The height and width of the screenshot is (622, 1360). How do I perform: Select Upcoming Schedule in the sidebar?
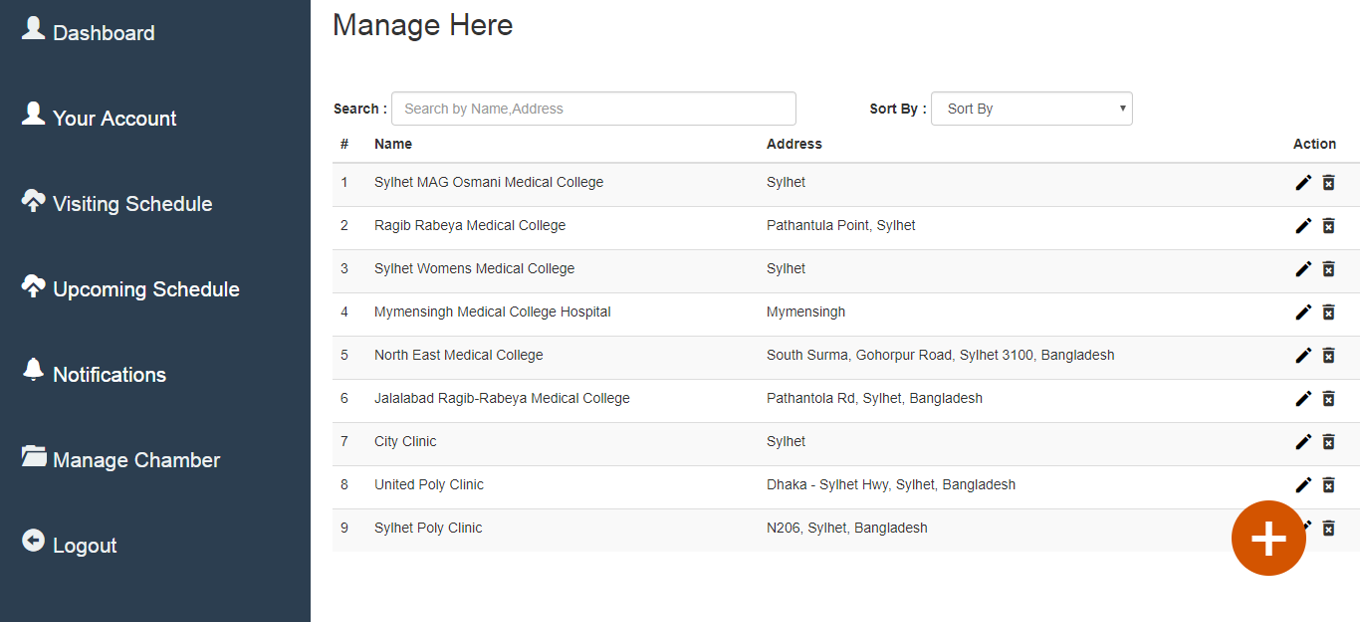[x=145, y=289]
